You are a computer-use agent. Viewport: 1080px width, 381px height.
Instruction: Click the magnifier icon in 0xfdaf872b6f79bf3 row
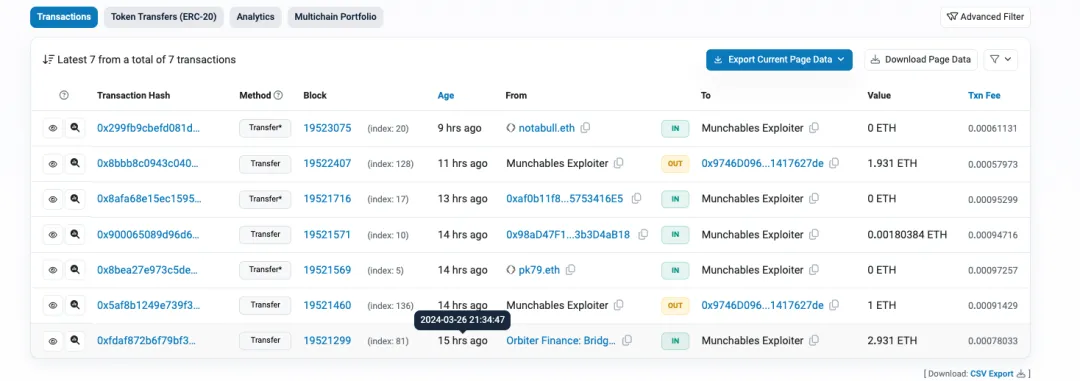[x=75, y=340]
